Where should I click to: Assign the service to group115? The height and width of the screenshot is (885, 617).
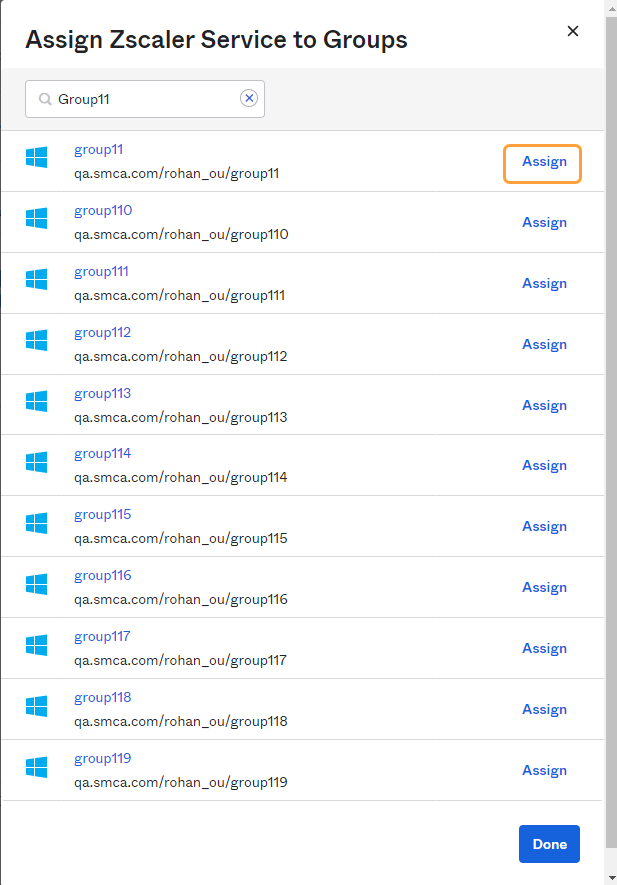[544, 526]
